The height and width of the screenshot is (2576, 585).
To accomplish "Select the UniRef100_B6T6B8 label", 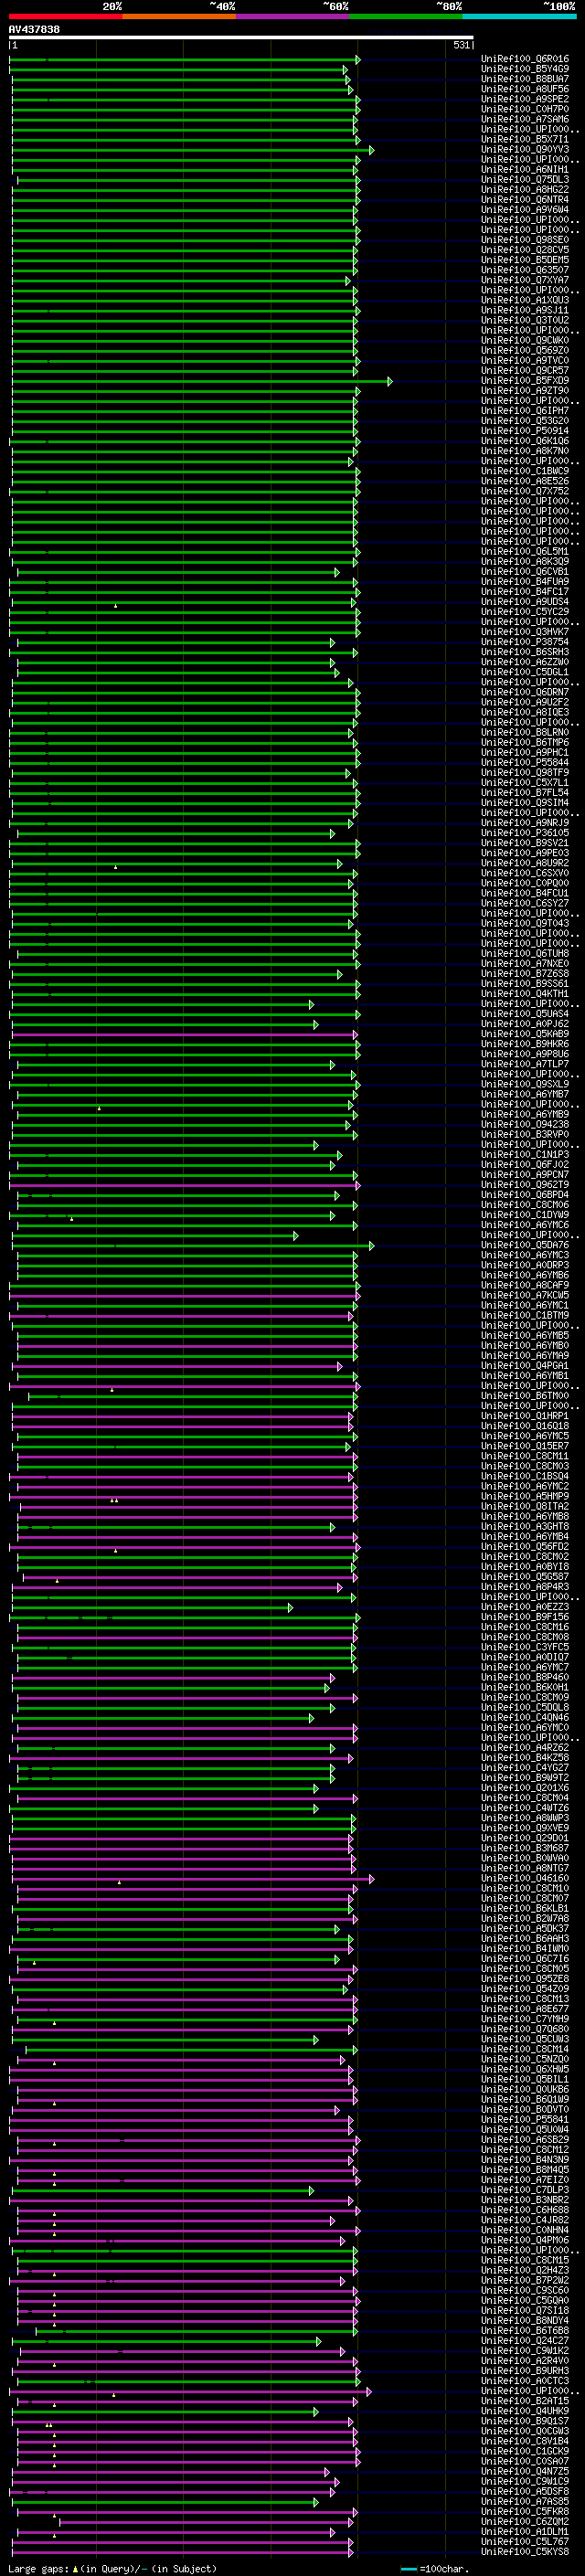I will [525, 2331].
